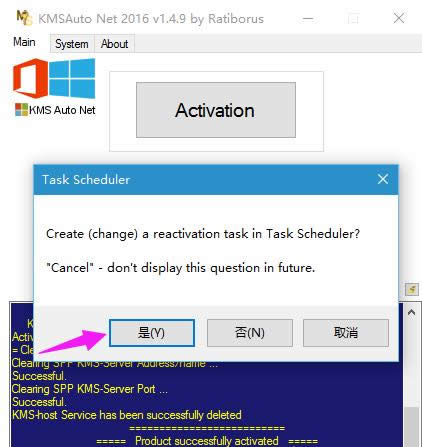Open the System tab

coord(72,44)
